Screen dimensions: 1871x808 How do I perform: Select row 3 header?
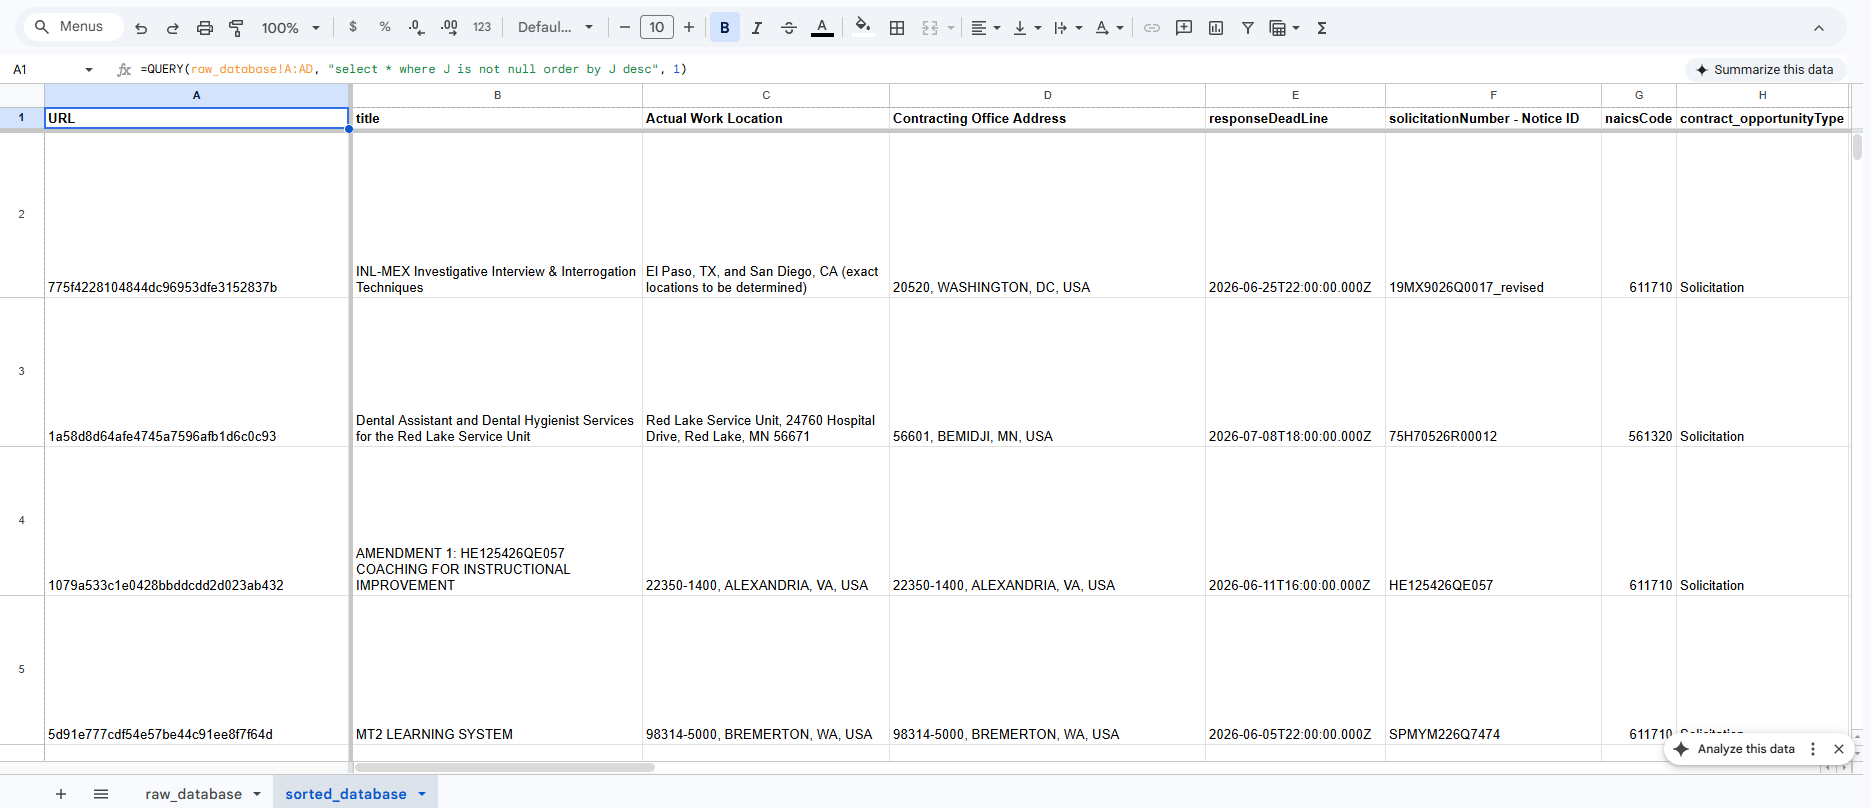22,372
